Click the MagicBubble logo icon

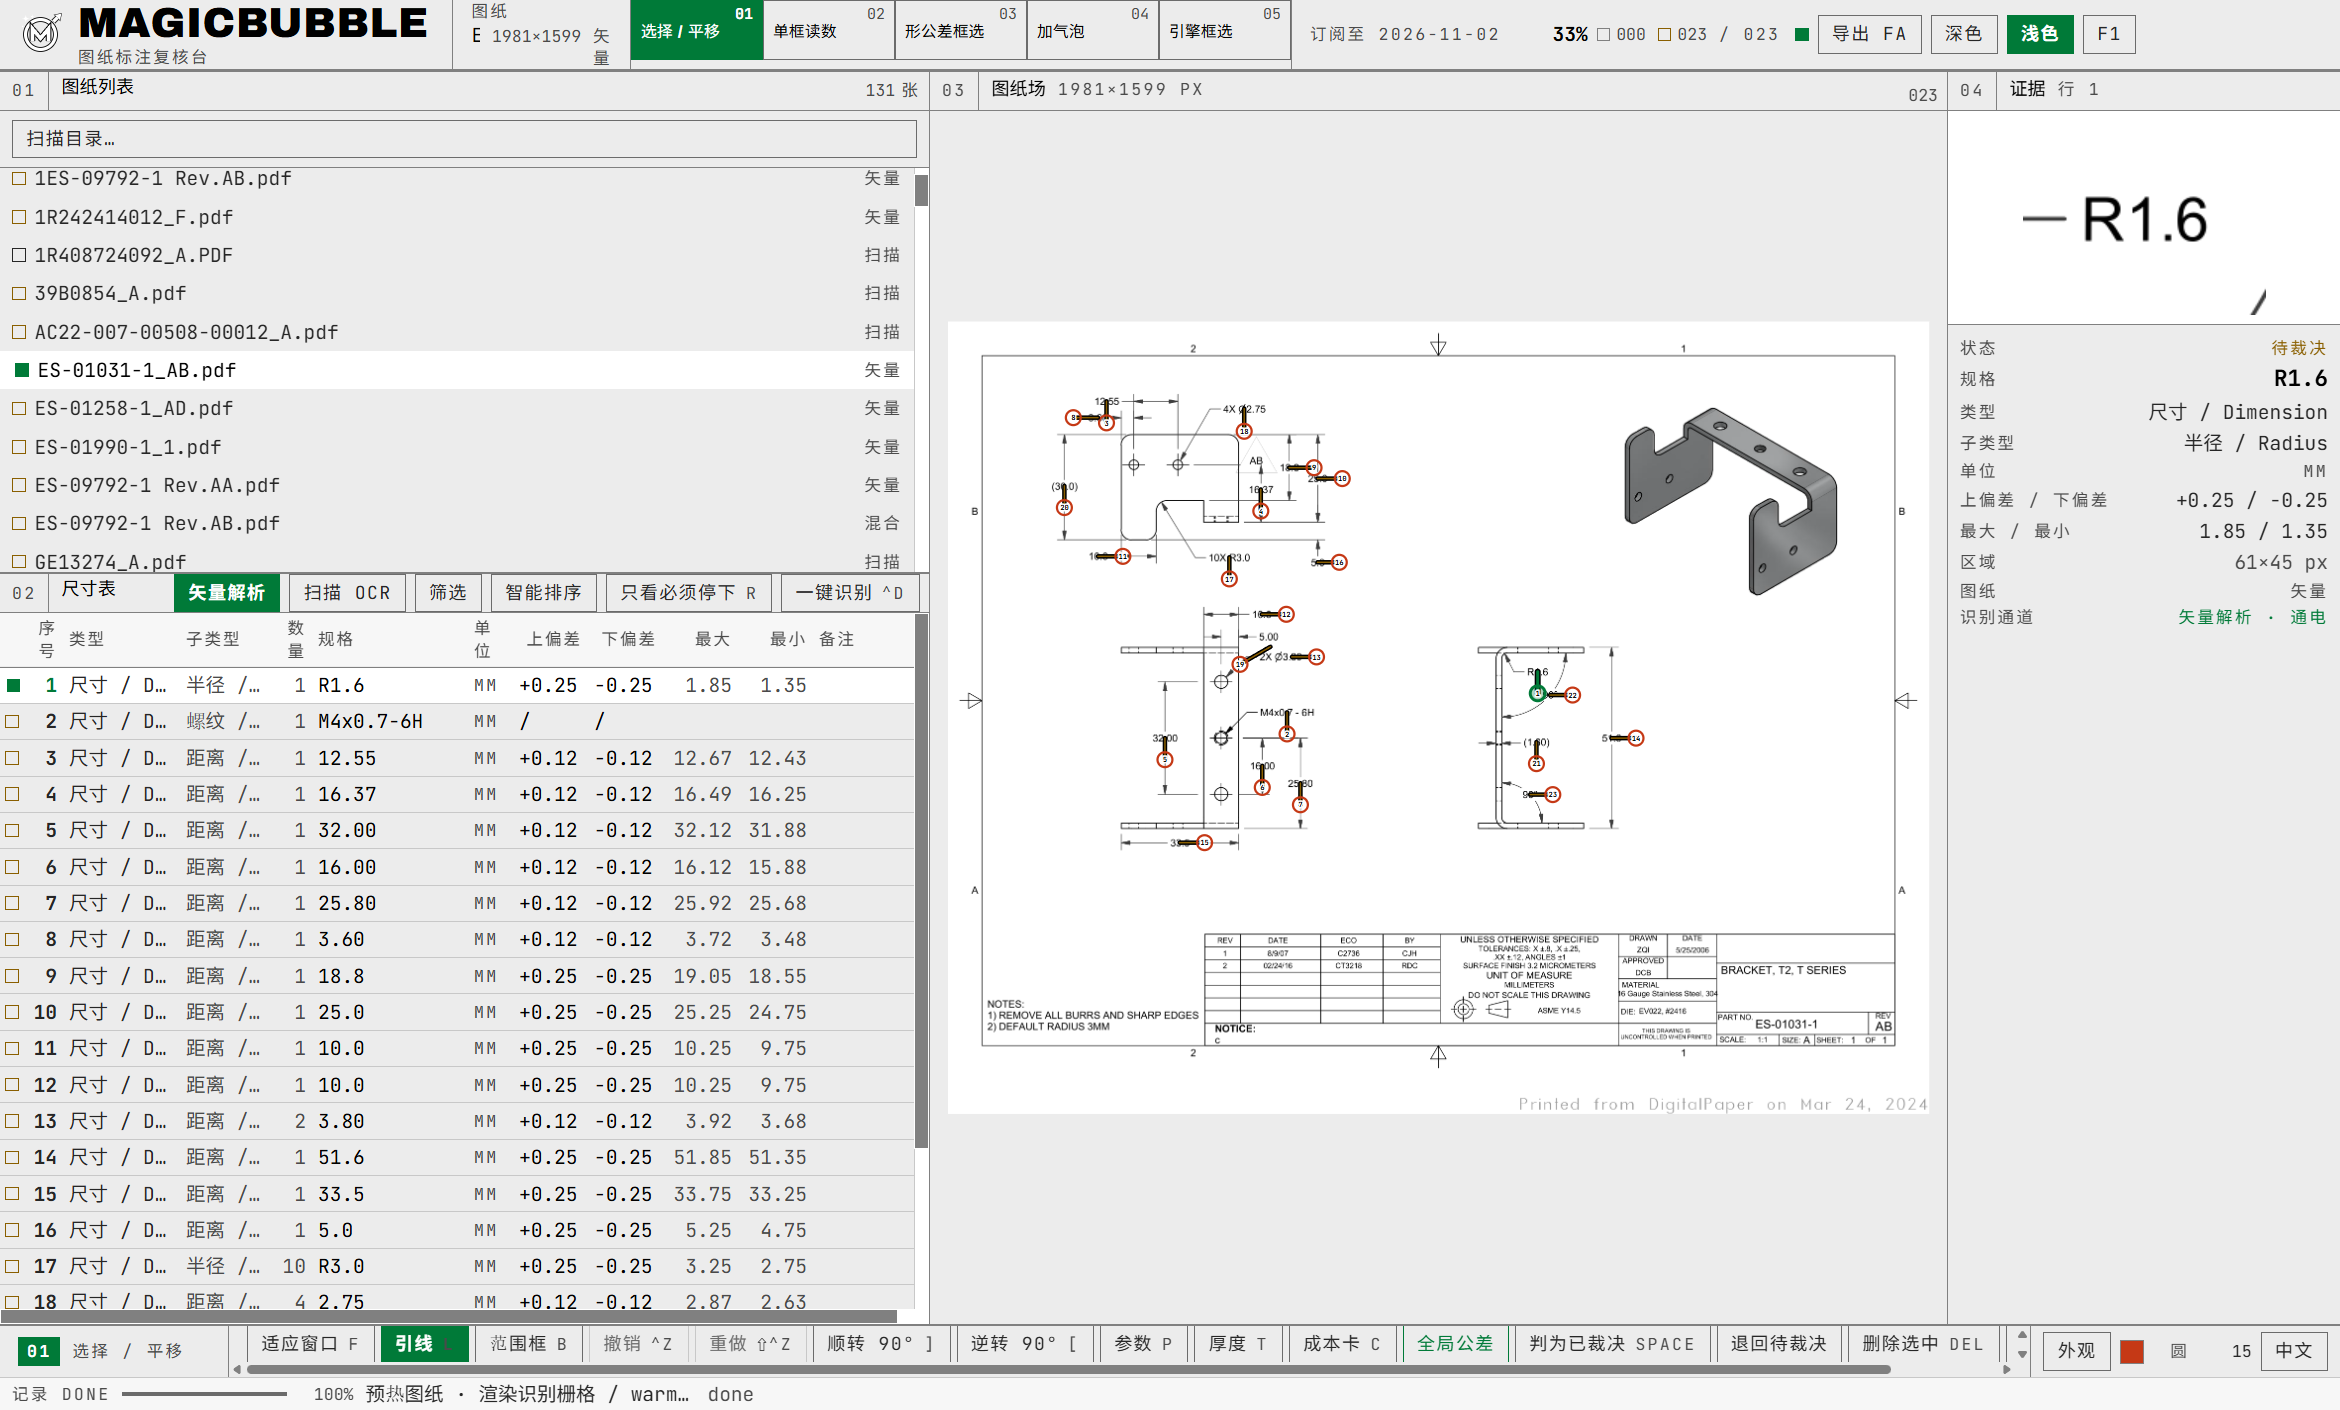41,33
